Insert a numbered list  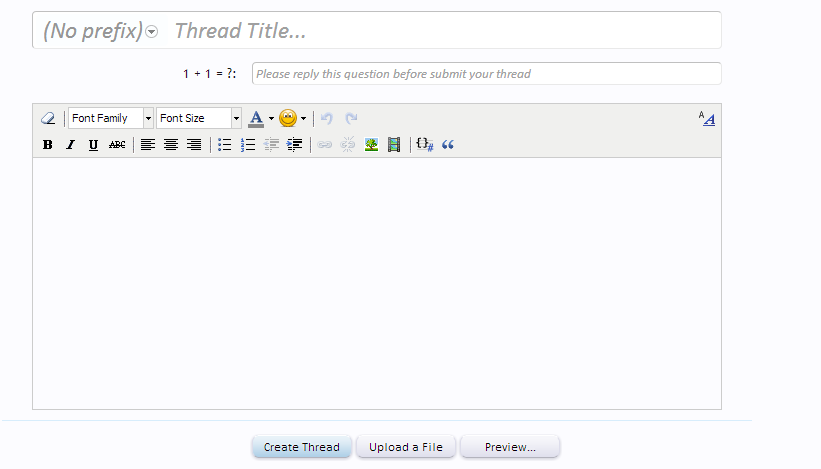(x=248, y=145)
